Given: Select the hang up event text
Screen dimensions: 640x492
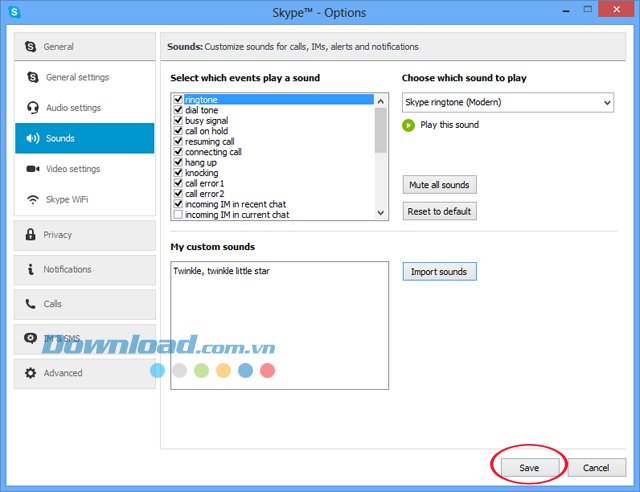Looking at the screenshot, I should click(201, 163).
